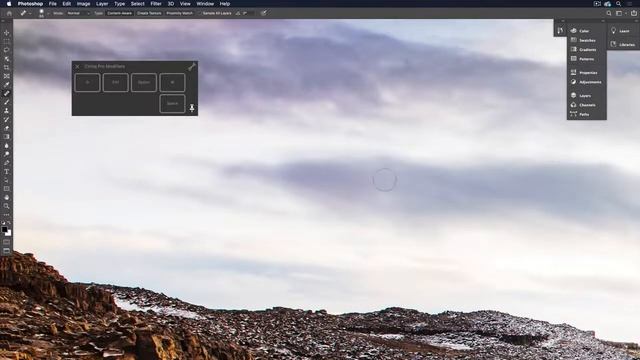Toggle the Space modifier key
Image resolution: width=640 pixels, height=360 pixels.
(172, 104)
